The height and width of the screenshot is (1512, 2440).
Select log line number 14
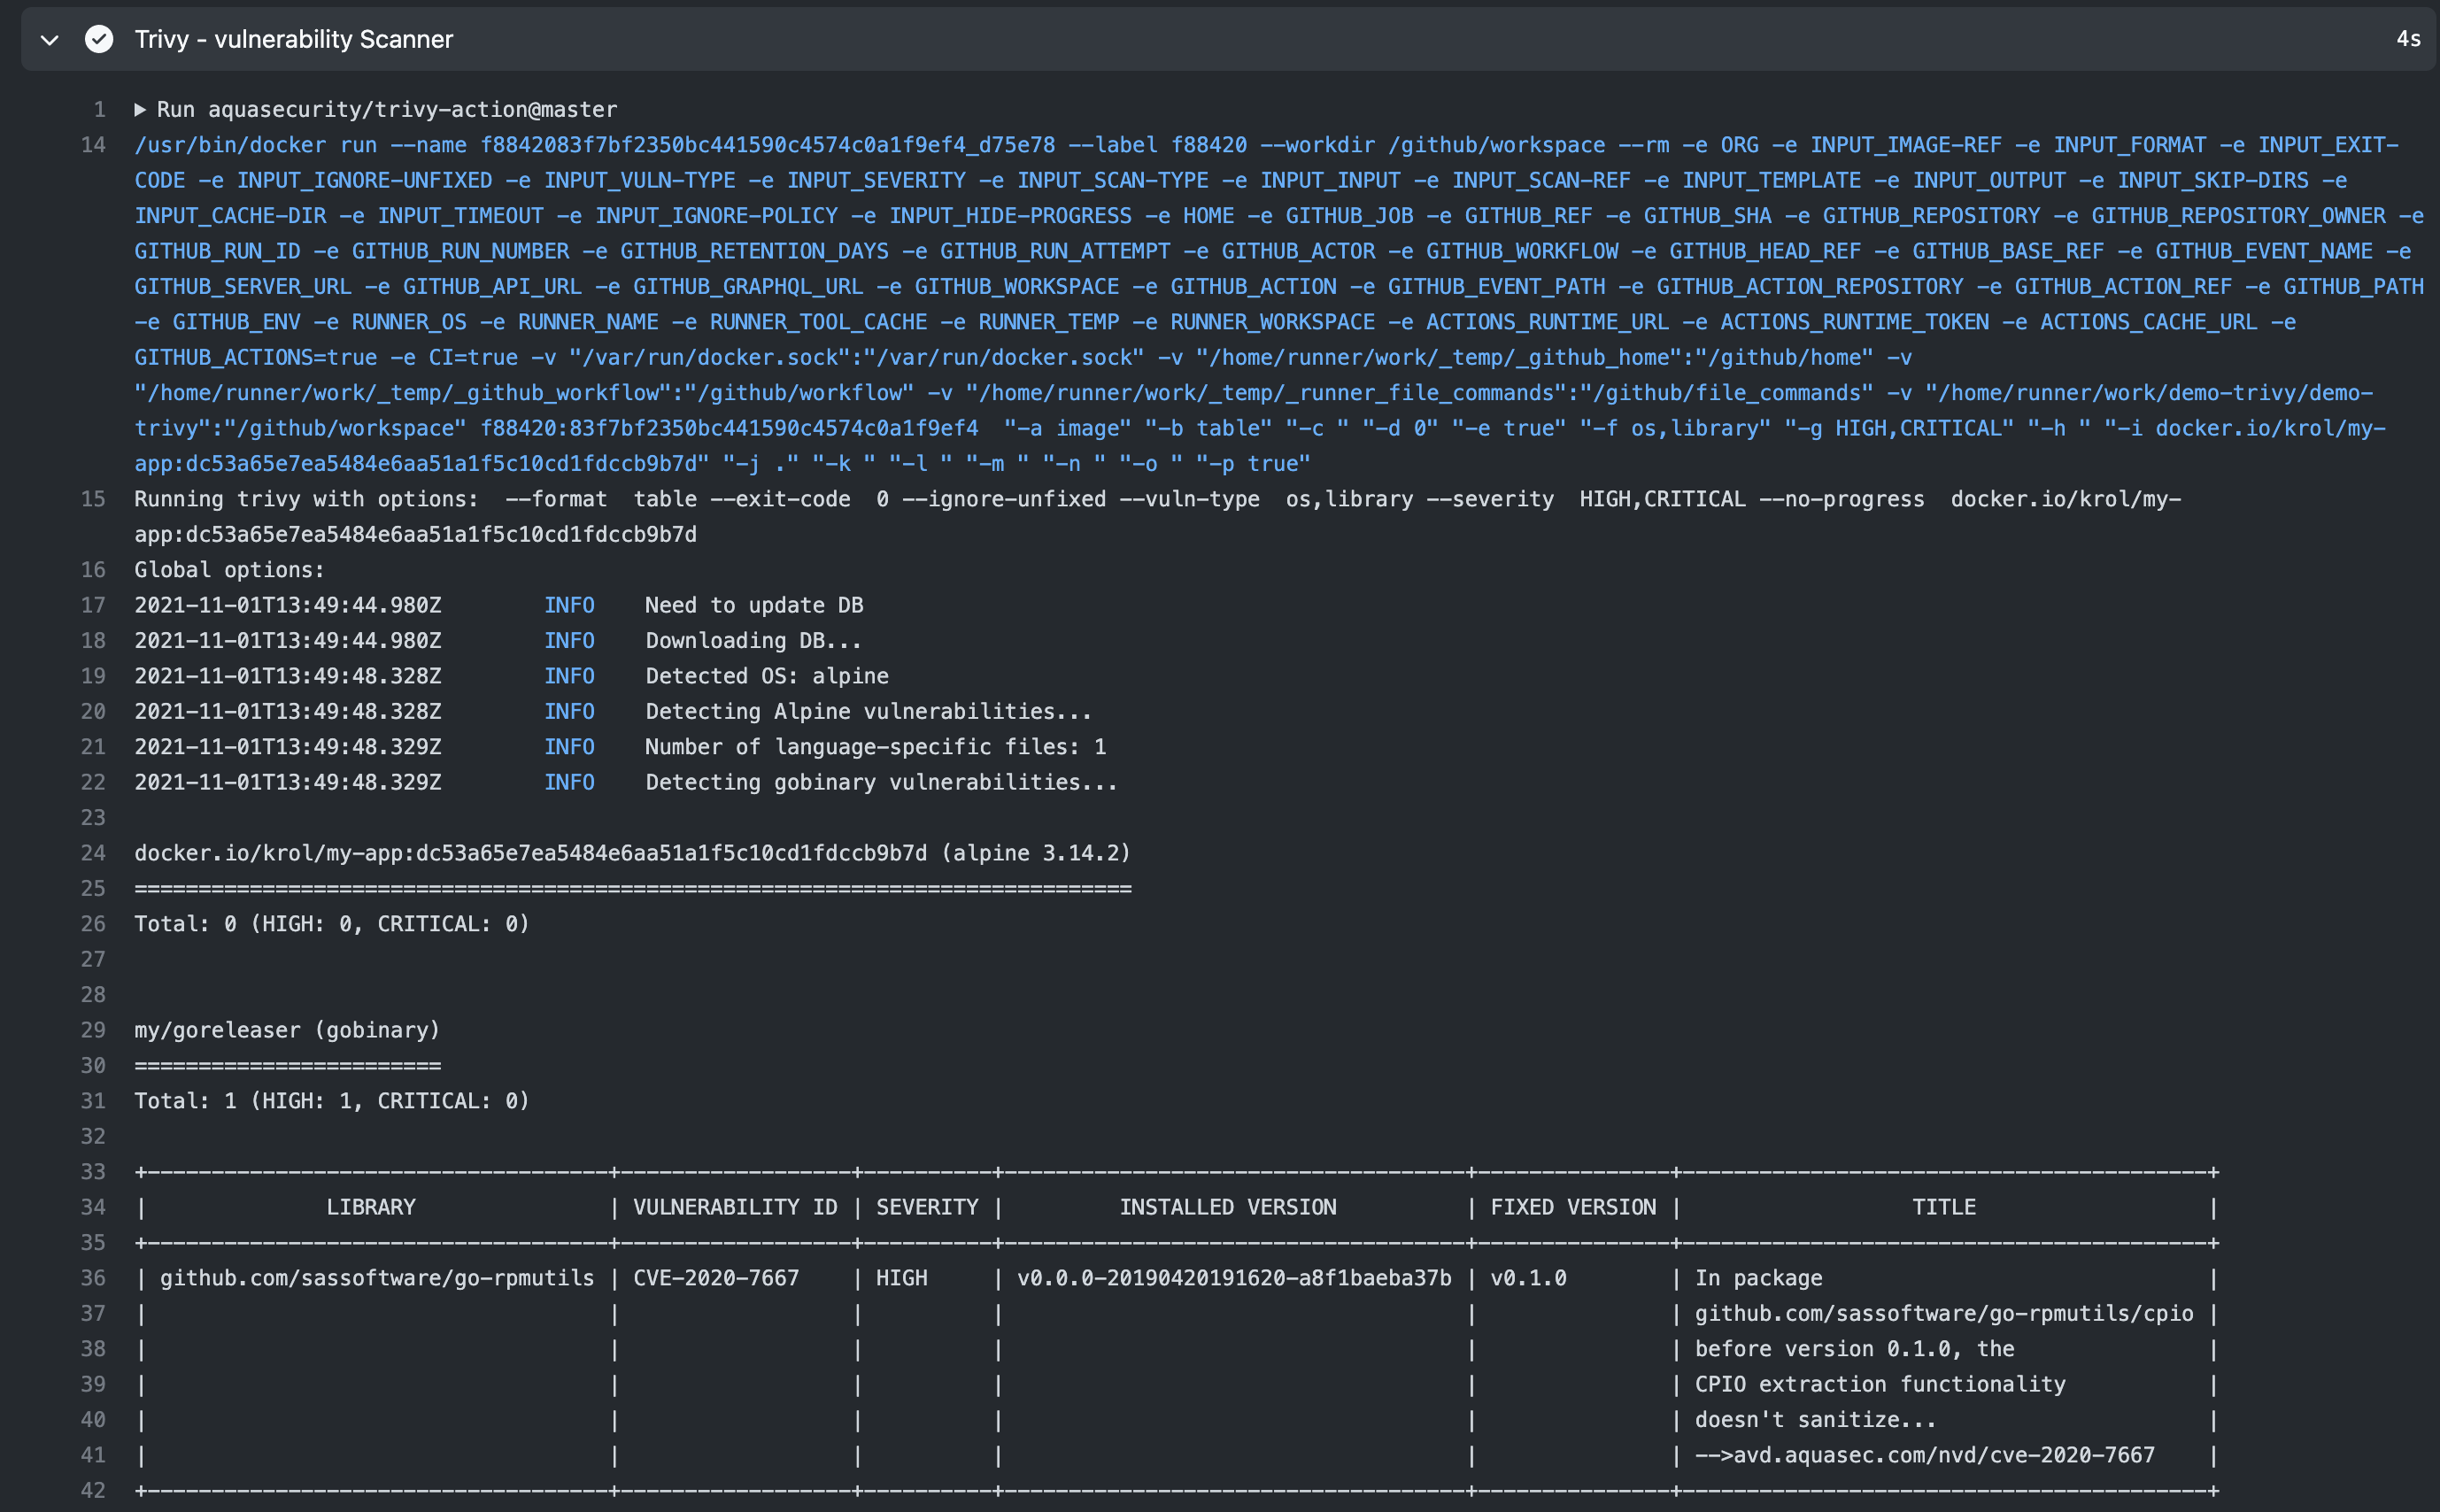click(x=93, y=145)
